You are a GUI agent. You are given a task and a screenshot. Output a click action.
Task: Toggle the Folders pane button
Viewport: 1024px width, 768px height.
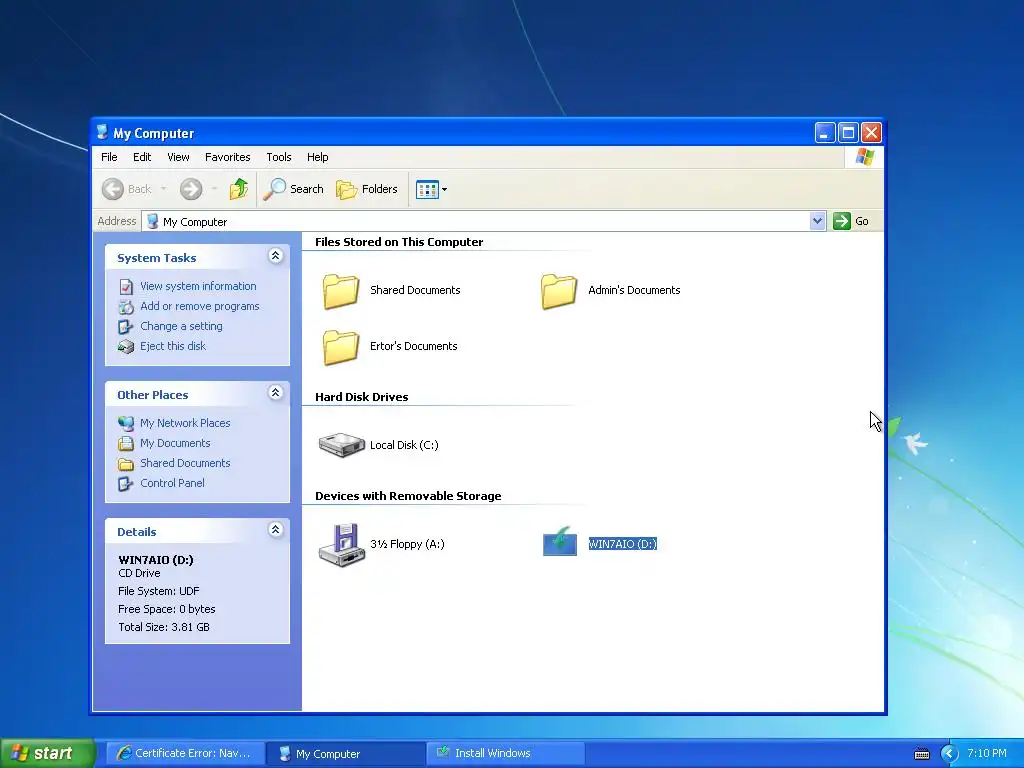coord(366,189)
